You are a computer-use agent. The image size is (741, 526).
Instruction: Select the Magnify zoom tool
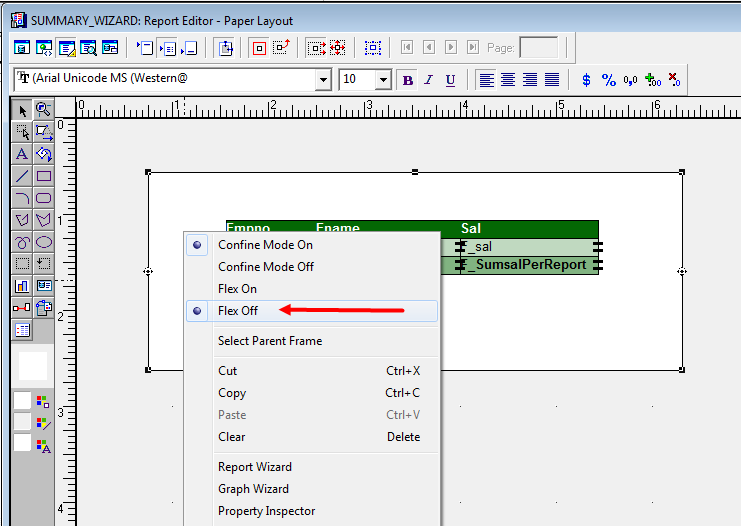coord(43,109)
